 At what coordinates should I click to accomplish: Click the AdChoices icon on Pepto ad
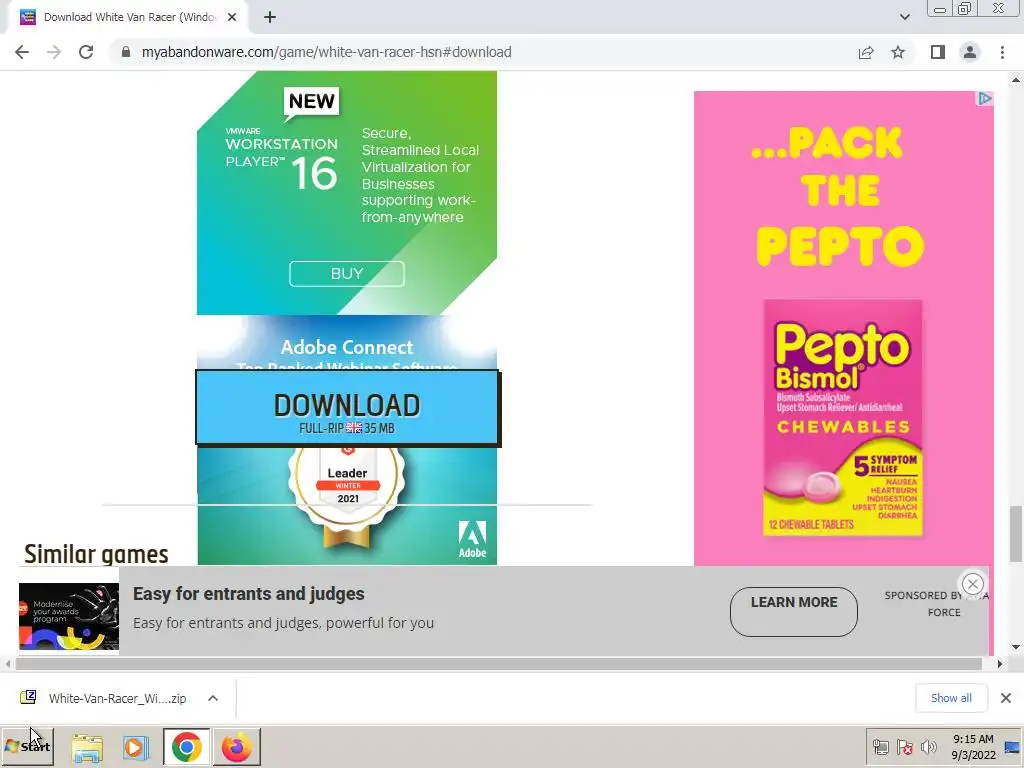click(x=985, y=99)
